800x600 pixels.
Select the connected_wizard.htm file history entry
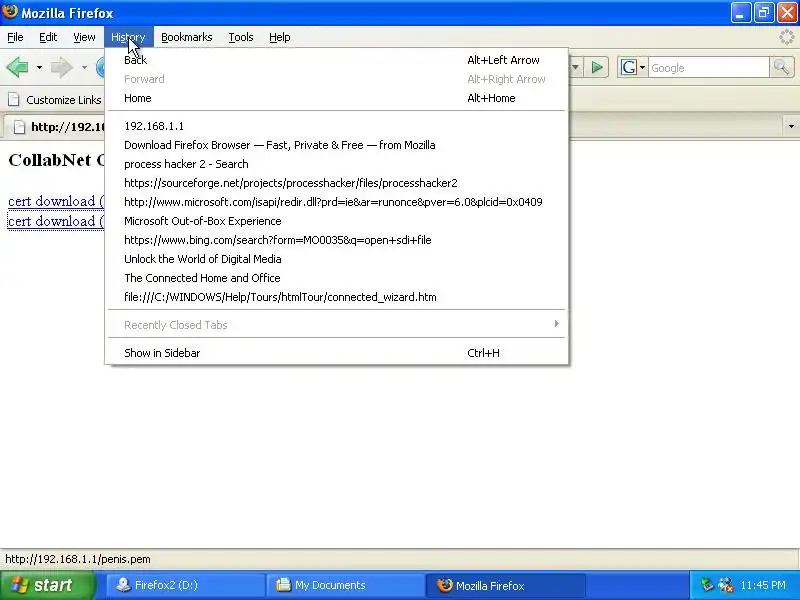[x=337, y=297]
